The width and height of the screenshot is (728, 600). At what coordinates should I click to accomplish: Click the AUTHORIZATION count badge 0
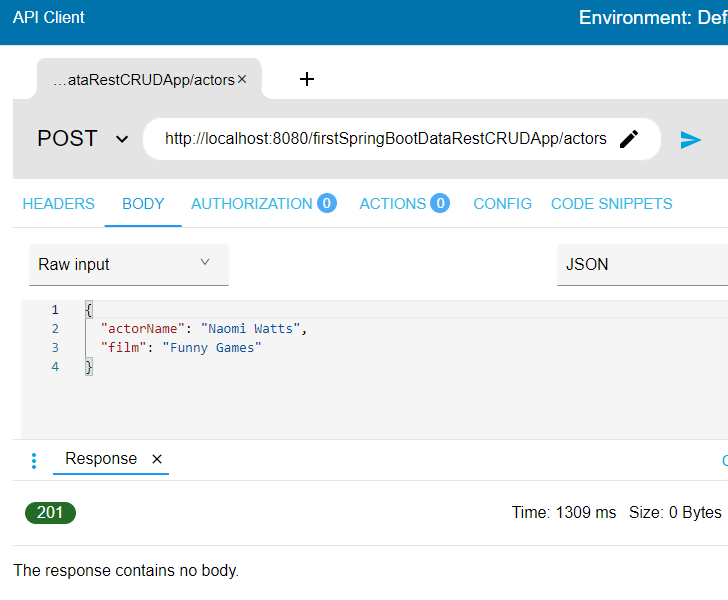327,203
